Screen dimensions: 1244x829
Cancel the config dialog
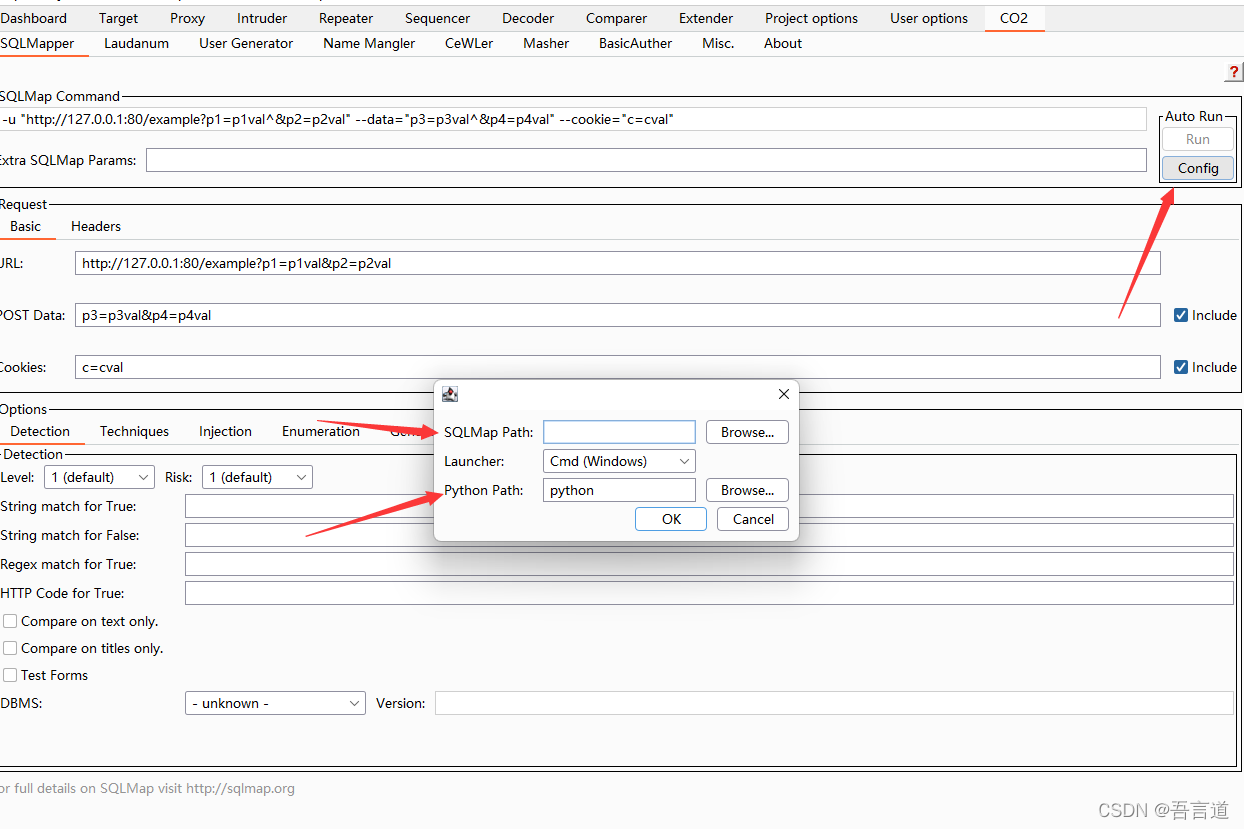click(x=753, y=519)
